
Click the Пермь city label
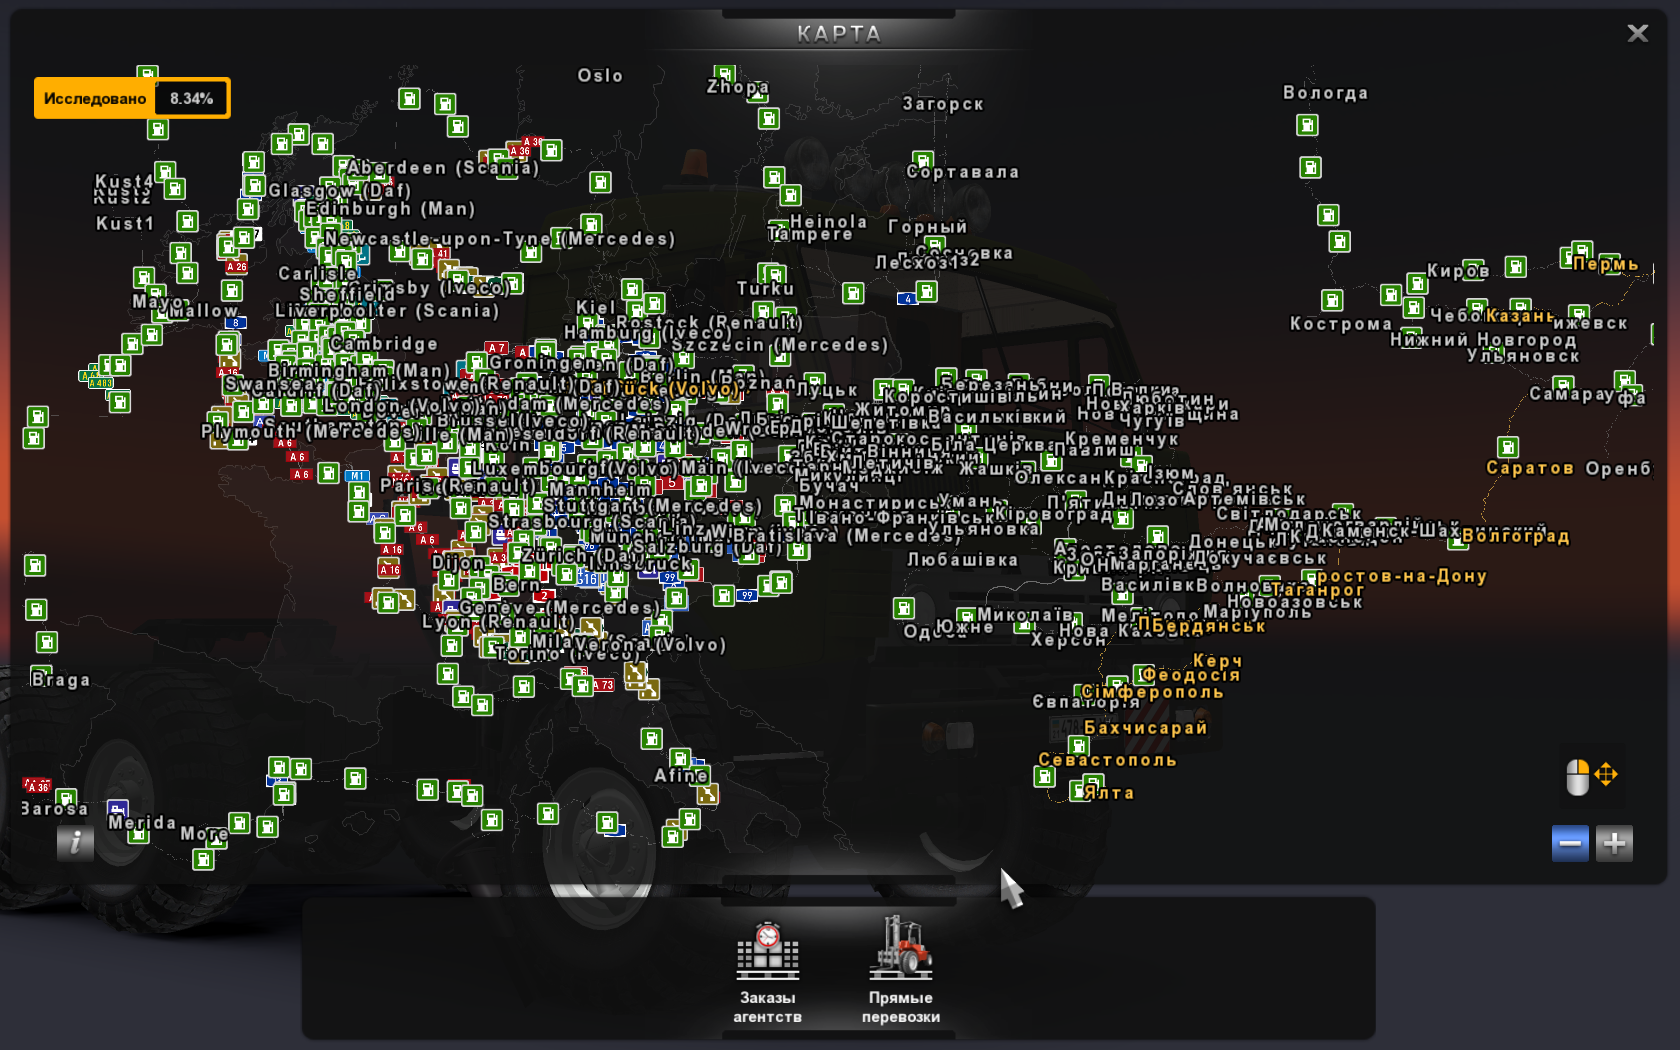(x=1606, y=264)
